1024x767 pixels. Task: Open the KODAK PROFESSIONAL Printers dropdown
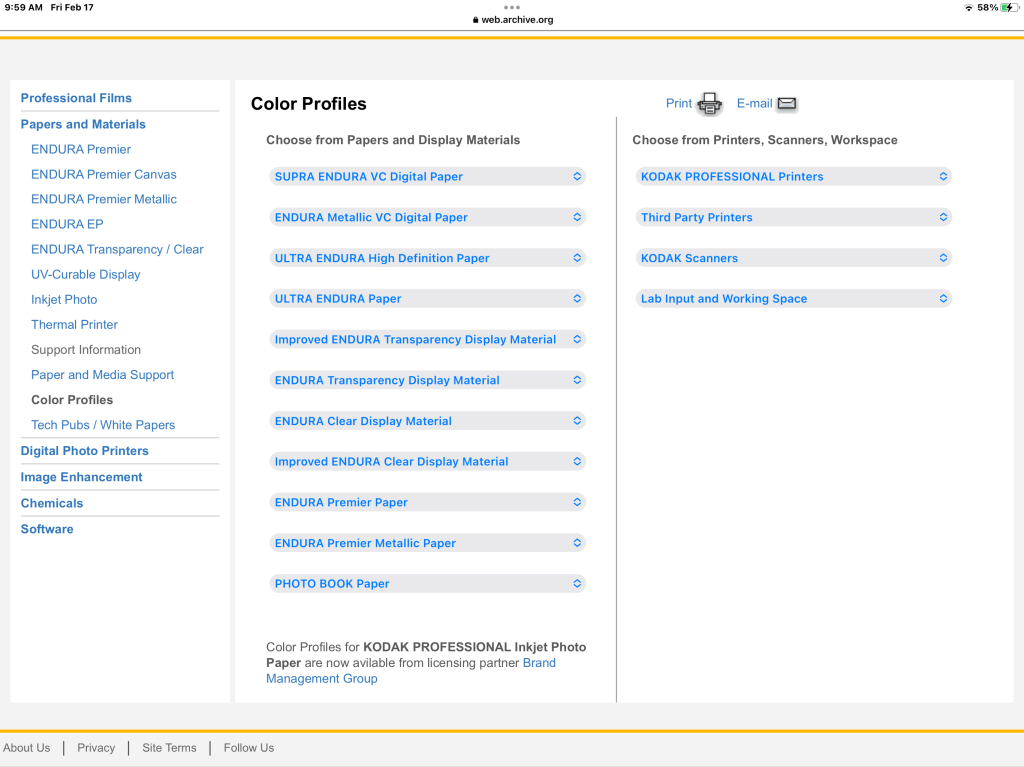pyautogui.click(x=793, y=177)
